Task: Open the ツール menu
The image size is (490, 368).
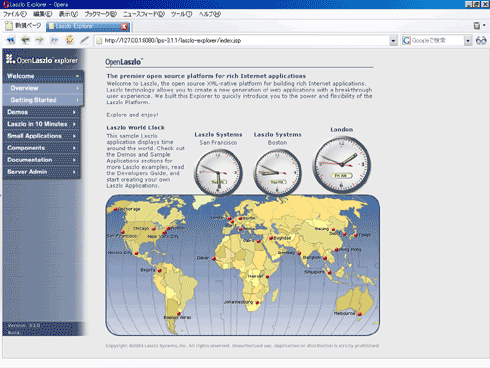Action: click(182, 14)
